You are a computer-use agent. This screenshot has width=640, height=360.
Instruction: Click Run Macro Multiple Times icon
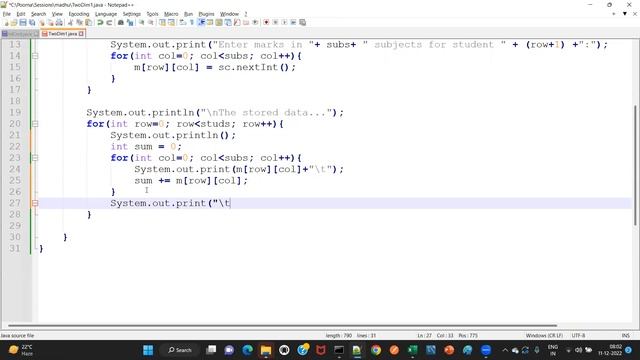coord(293,22)
